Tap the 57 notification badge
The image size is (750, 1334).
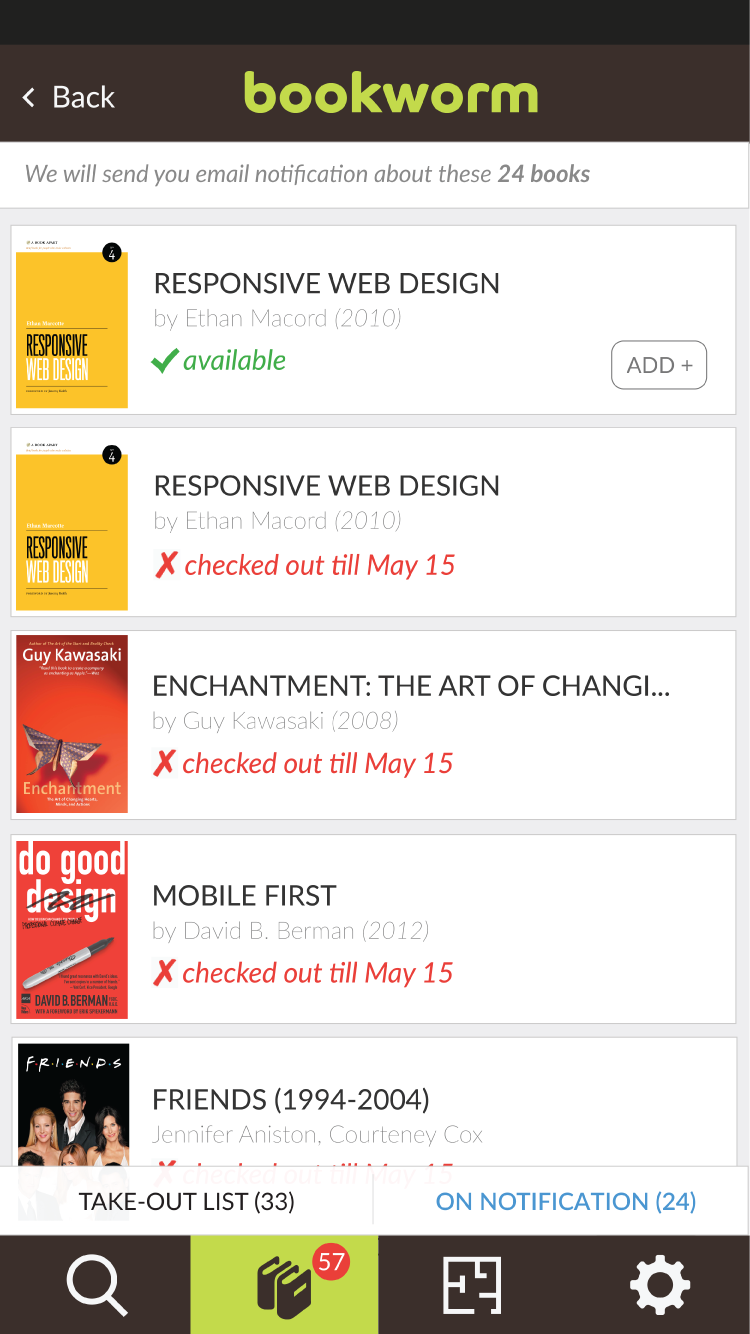click(330, 1262)
